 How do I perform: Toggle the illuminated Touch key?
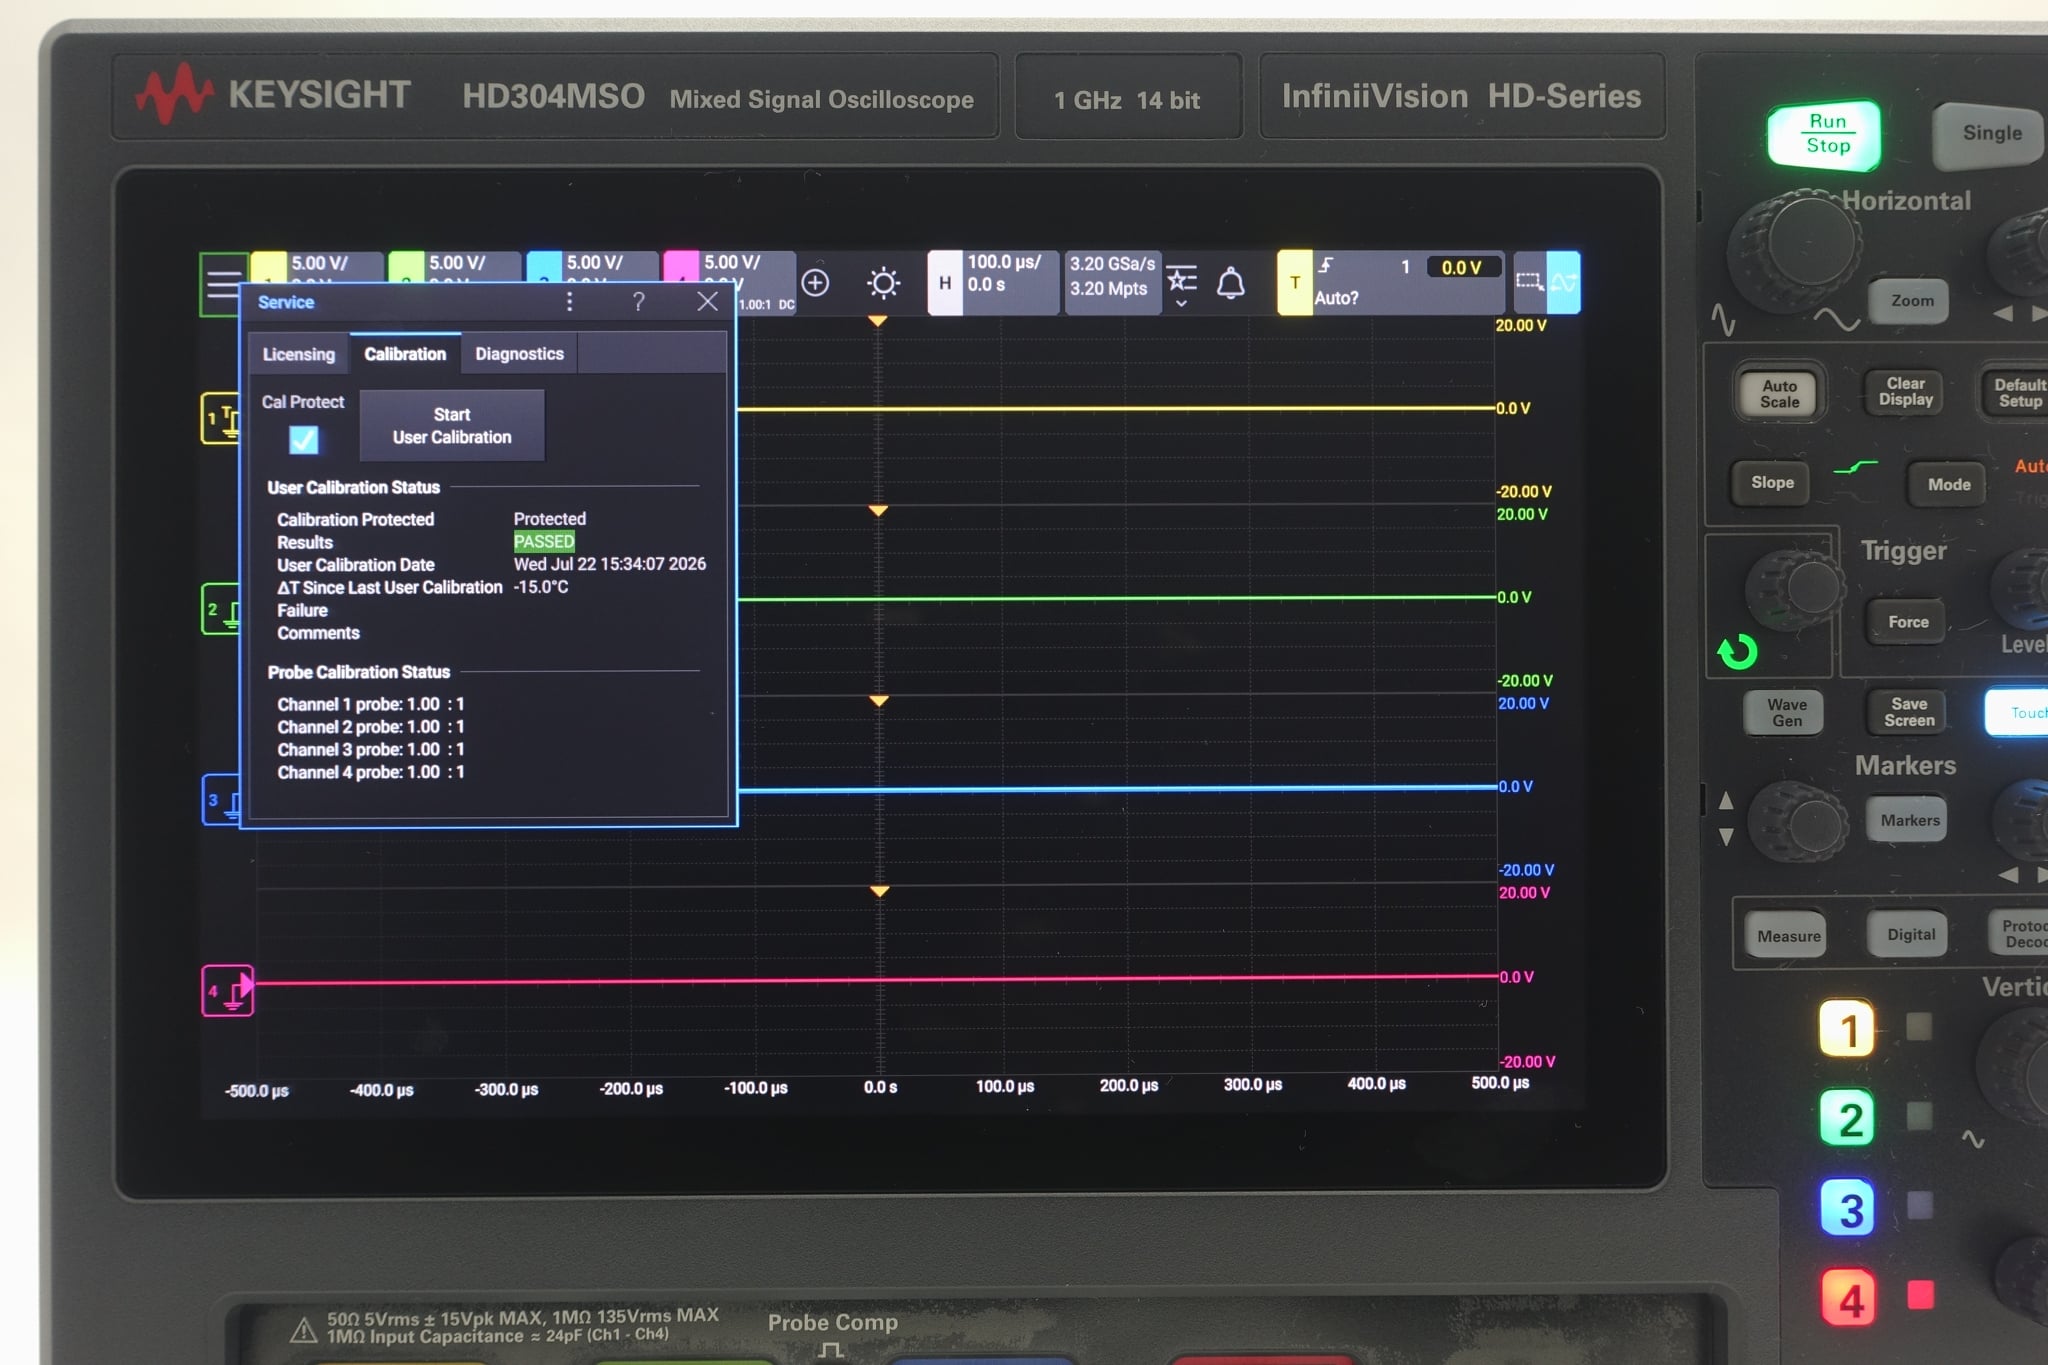point(2018,712)
